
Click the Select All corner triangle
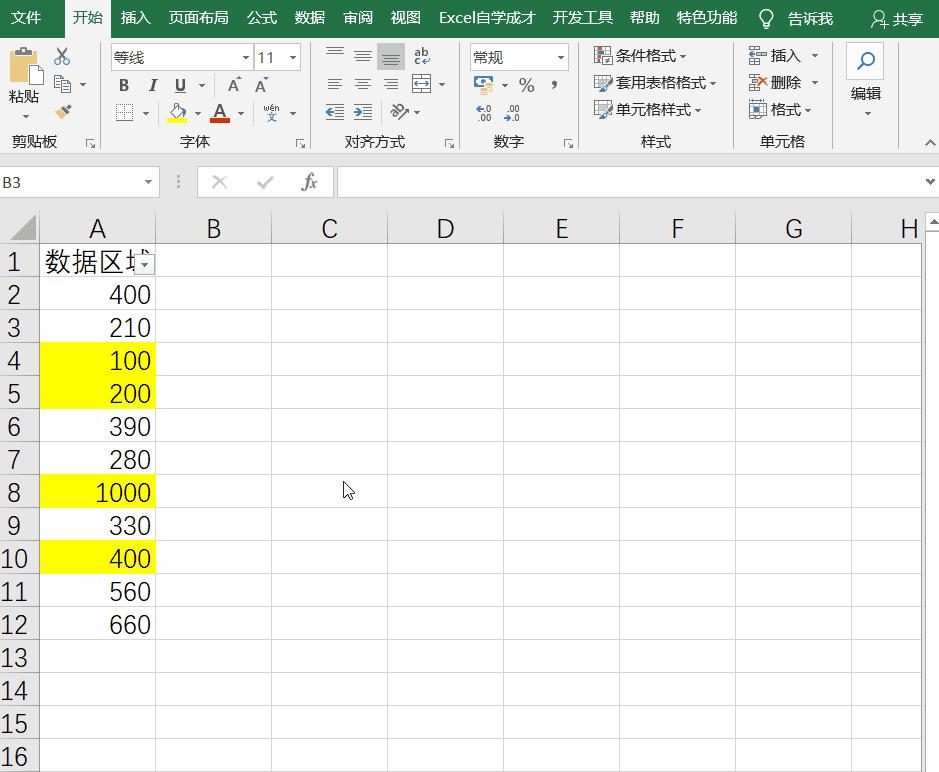tap(24, 228)
